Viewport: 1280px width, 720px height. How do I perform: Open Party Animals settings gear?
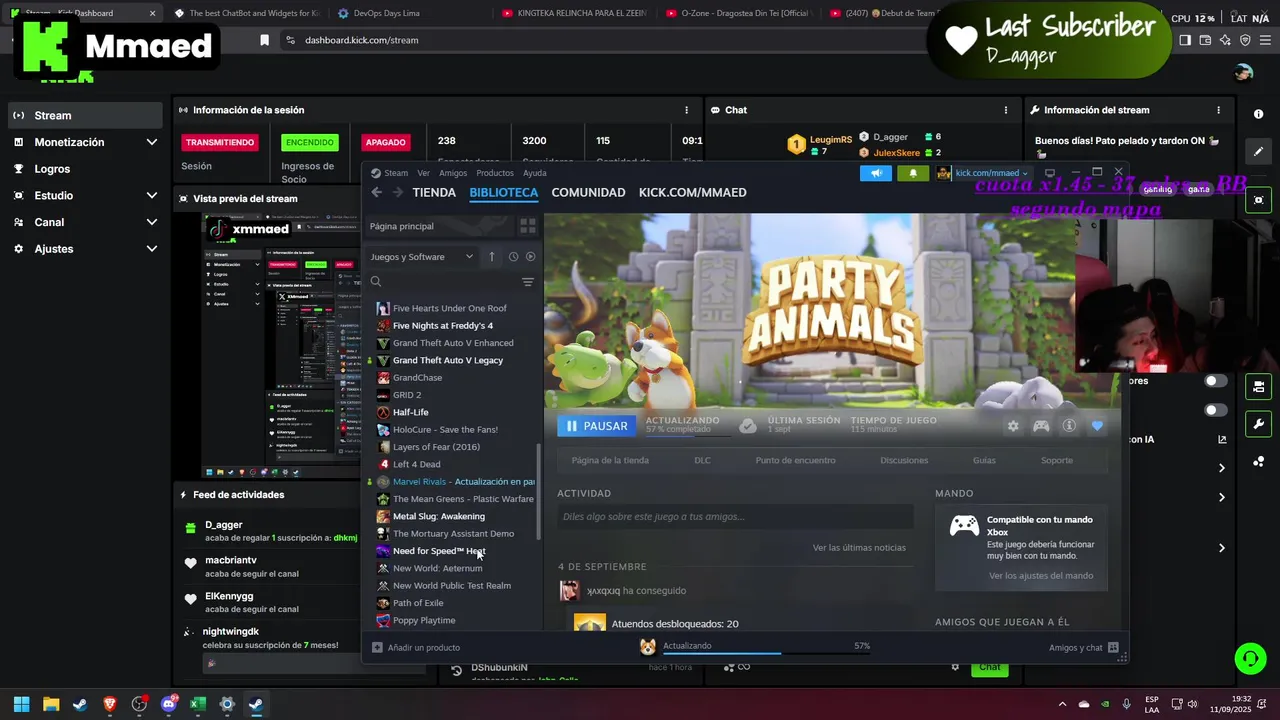[1013, 426]
